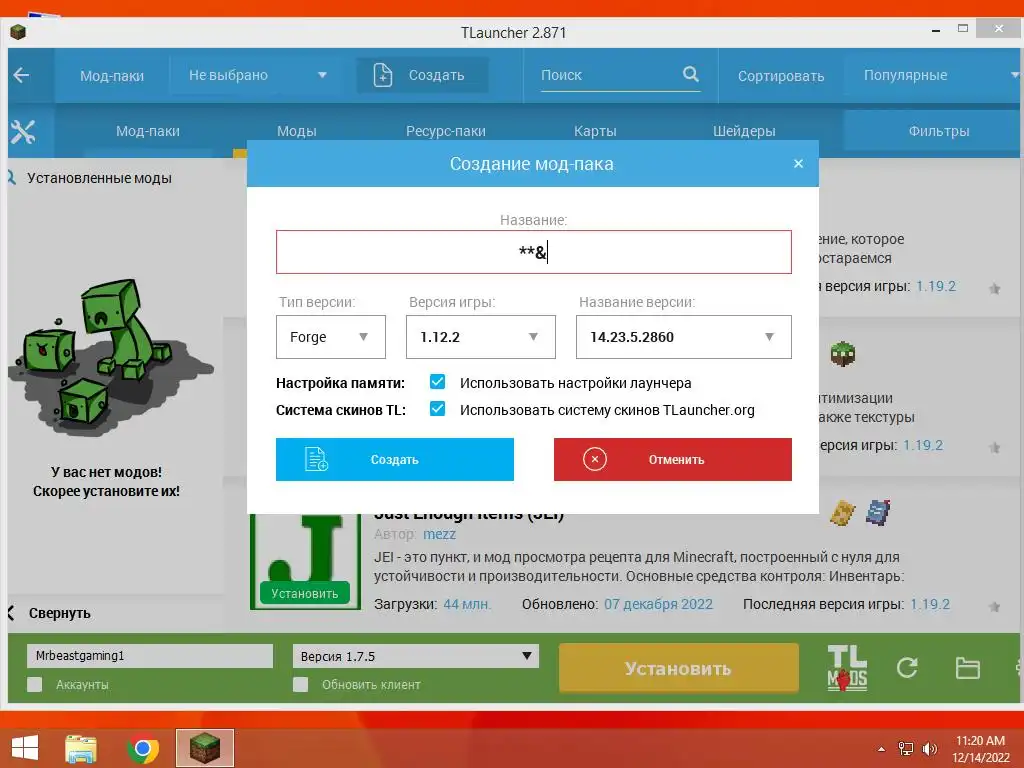Screen dimensions: 1024x768
Task: Click the 'Создать' button in top toolbar
Action: pyautogui.click(x=422, y=75)
